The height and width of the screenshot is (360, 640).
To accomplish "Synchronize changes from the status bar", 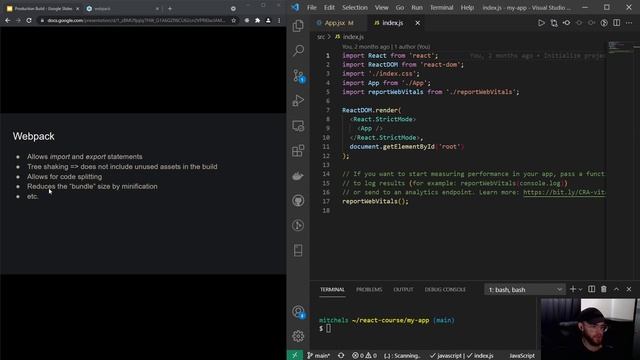I will pyautogui.click(x=341, y=356).
